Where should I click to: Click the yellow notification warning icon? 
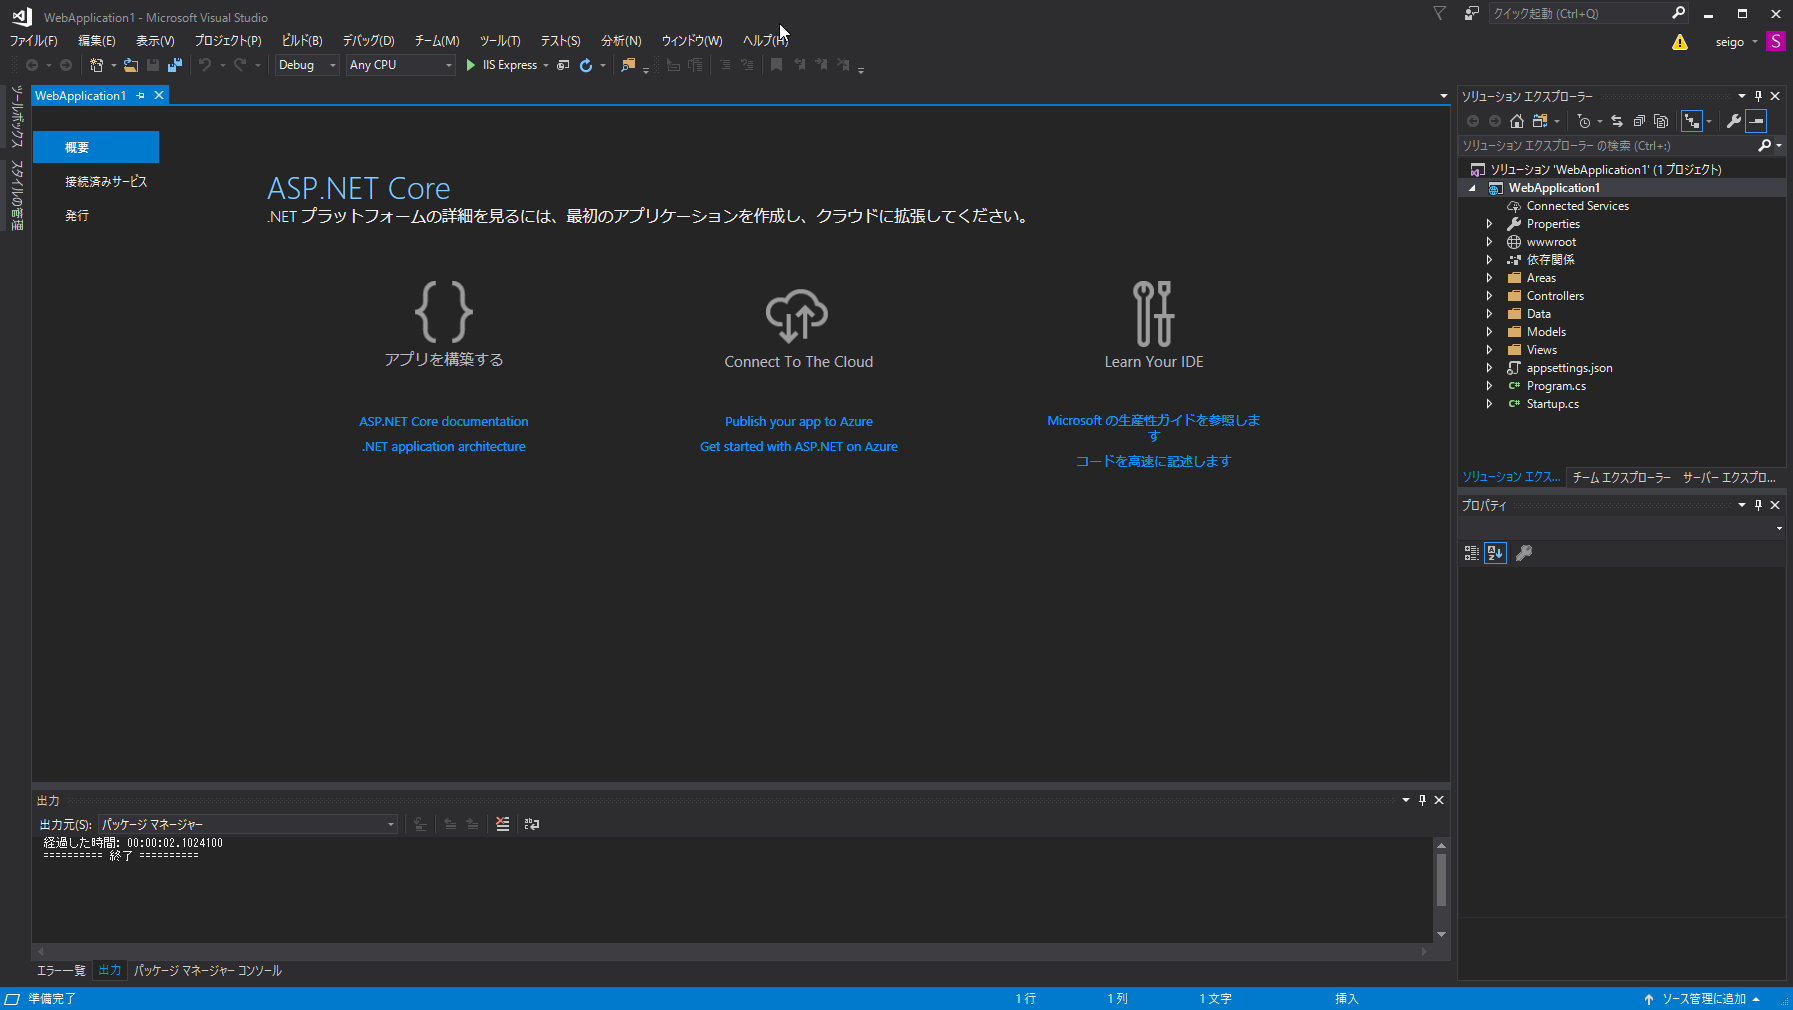click(x=1680, y=41)
